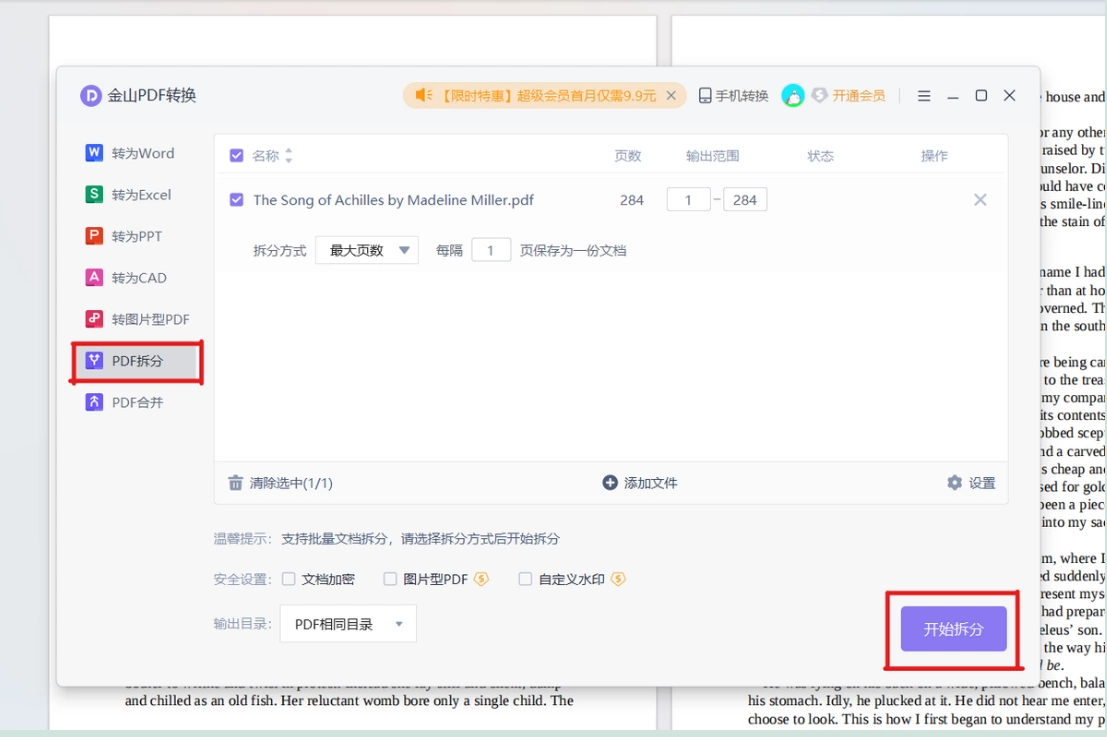Open the 手机转换 phone conversion feature
The height and width of the screenshot is (737, 1107).
734,95
